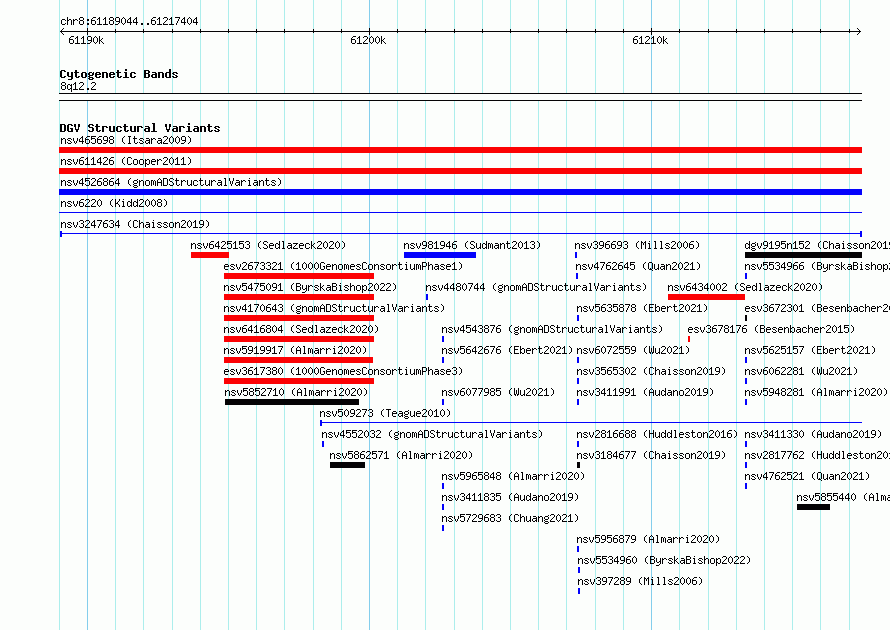Click the nsv465698 (Itsara2009) label
The height and width of the screenshot is (630, 890).
click(x=126, y=140)
